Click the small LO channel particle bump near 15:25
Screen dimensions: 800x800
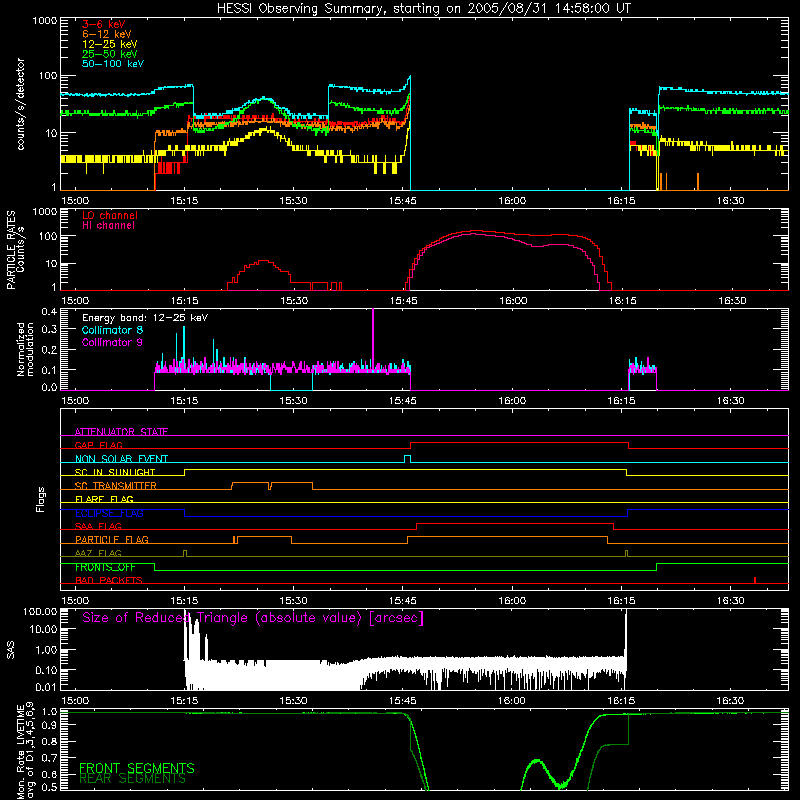[263, 273]
